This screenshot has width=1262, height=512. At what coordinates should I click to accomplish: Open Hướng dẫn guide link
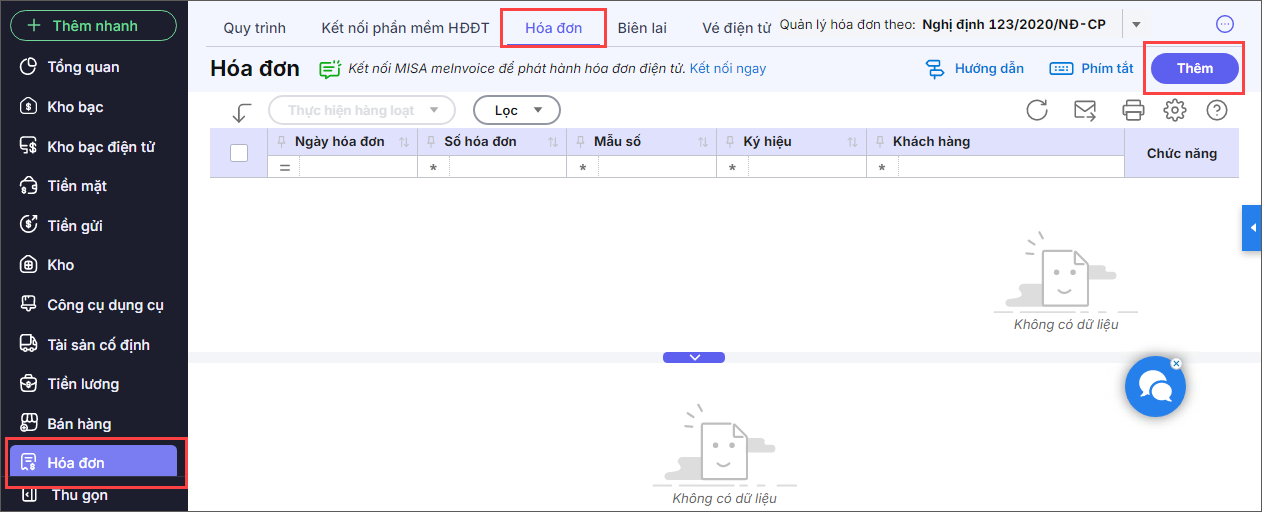pyautogui.click(x=975, y=69)
